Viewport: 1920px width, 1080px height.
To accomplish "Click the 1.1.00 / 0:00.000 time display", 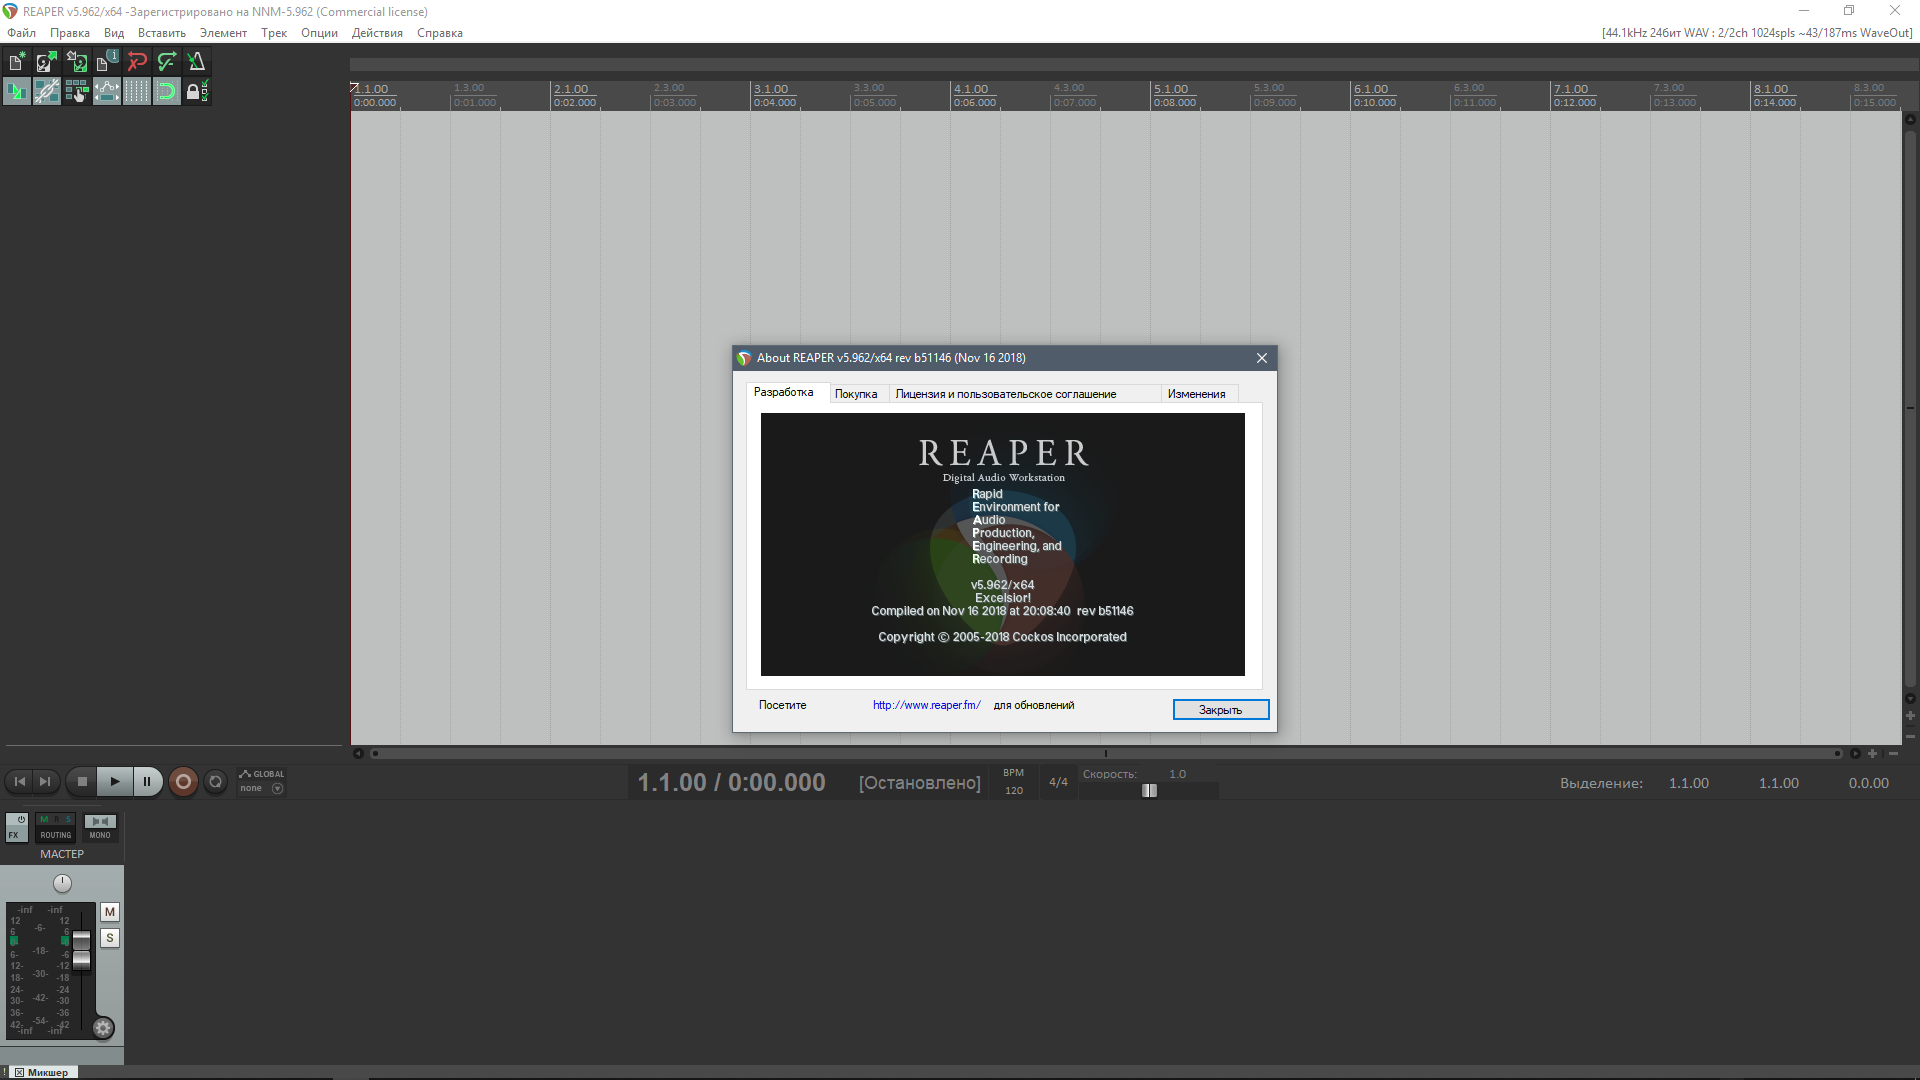I will [732, 782].
